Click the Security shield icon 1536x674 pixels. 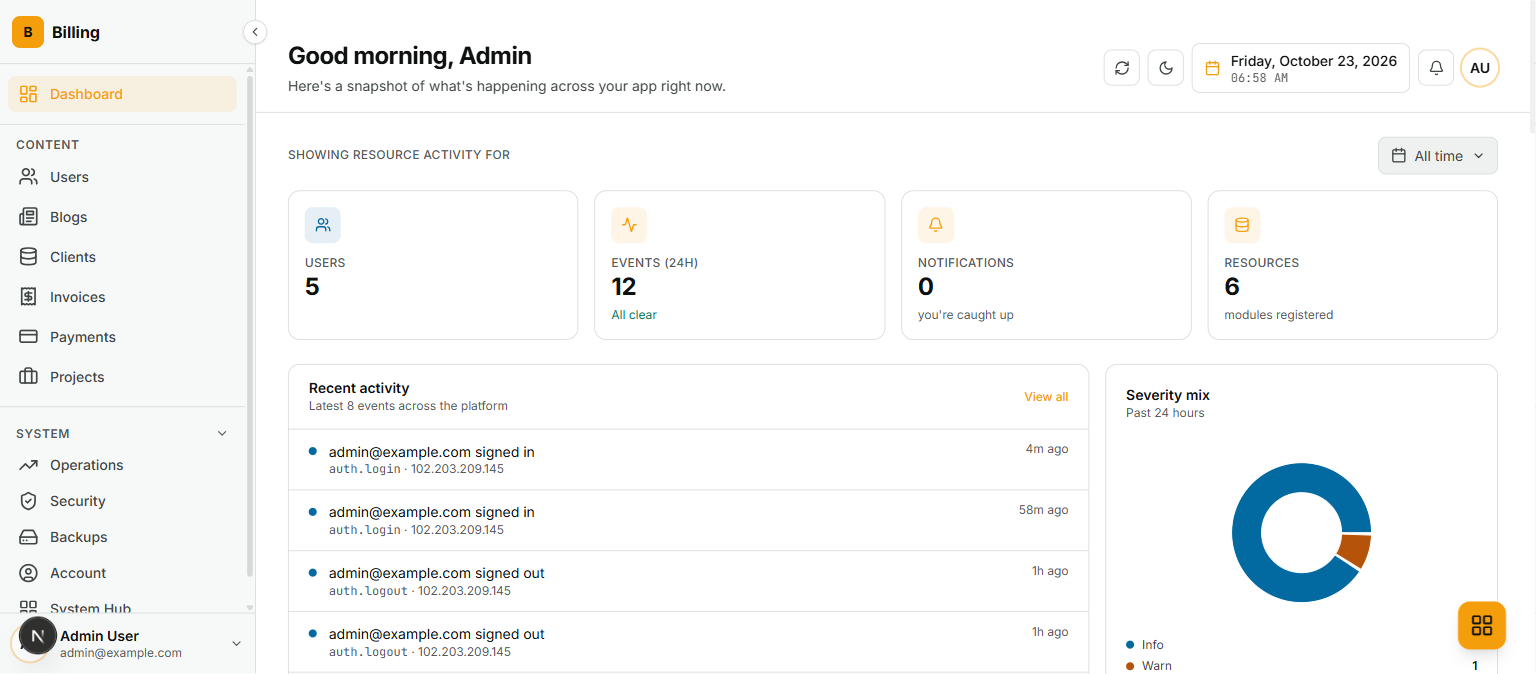coord(29,501)
